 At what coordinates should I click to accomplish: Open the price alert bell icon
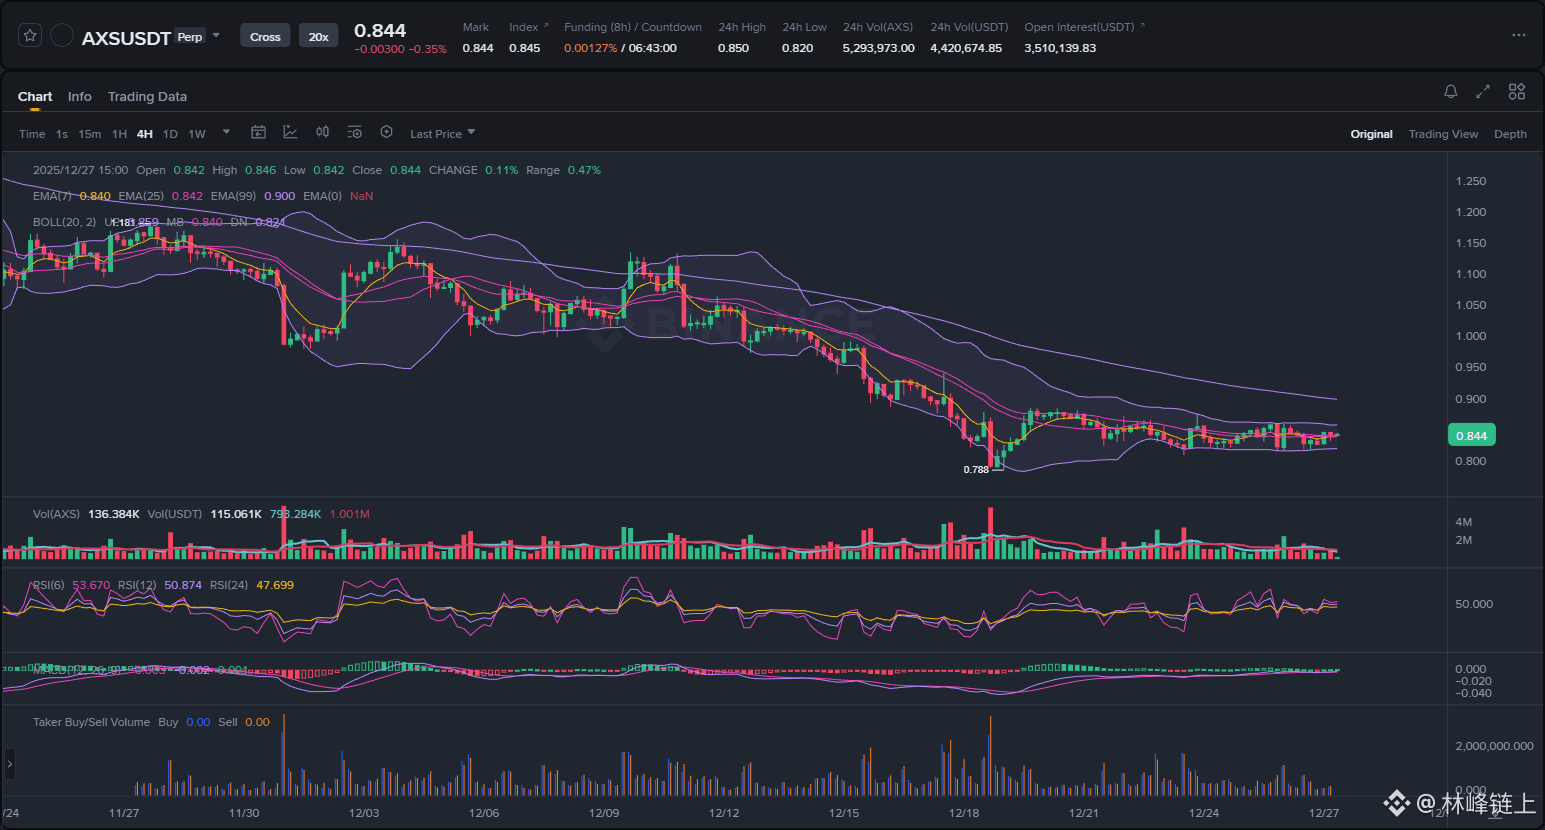[x=1450, y=91]
